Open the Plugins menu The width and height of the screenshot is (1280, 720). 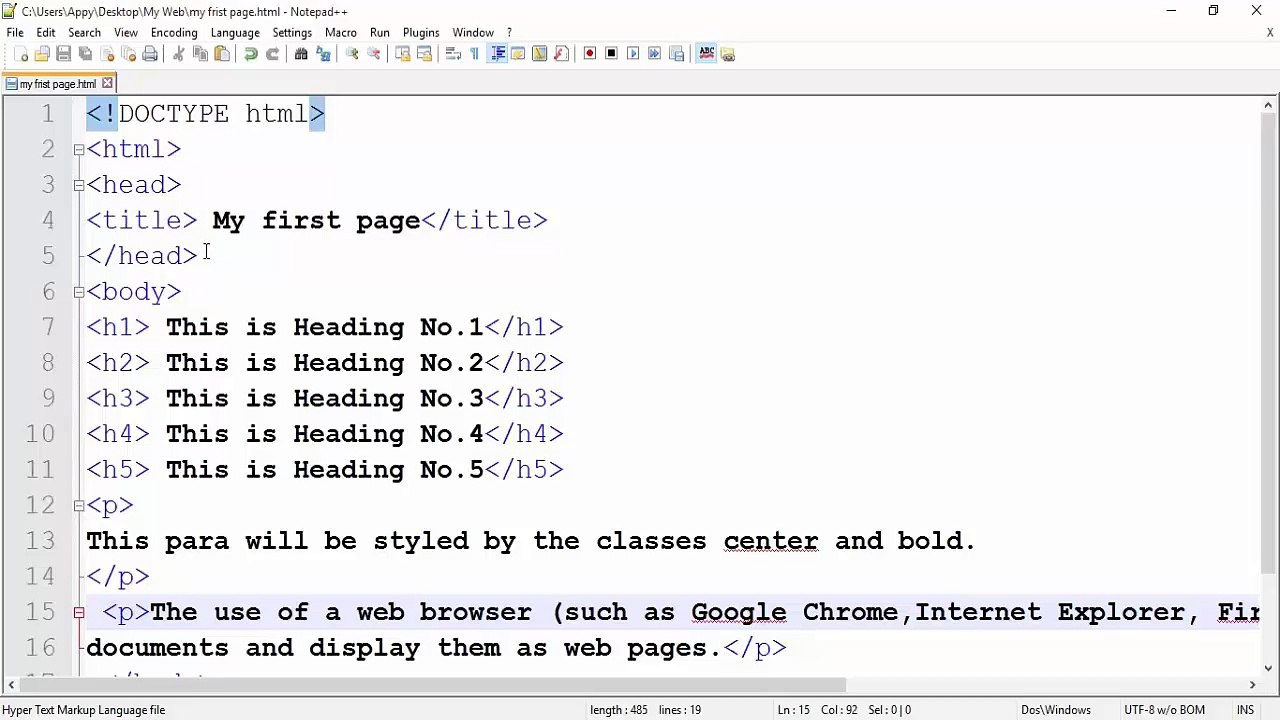click(x=421, y=33)
